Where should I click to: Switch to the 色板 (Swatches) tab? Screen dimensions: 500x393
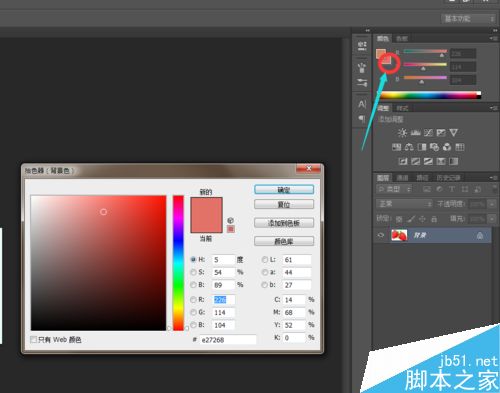[x=402, y=39]
